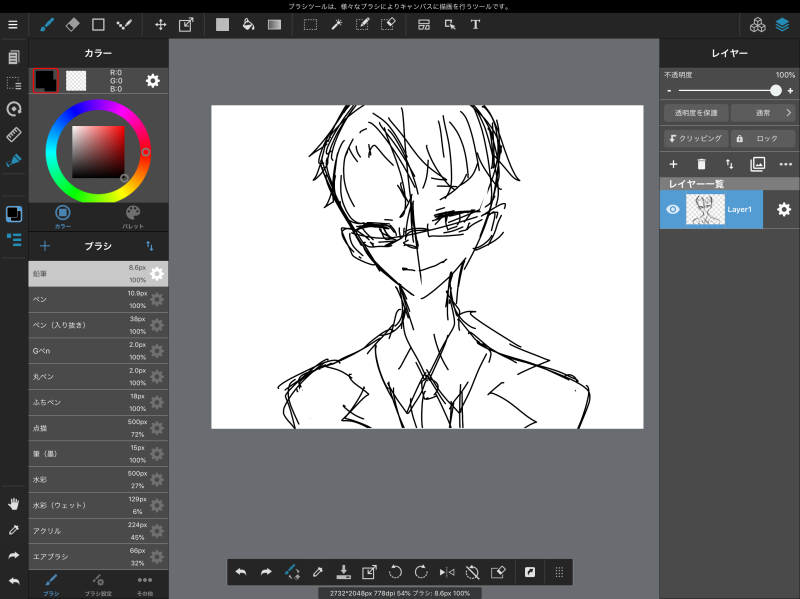800x599 pixels.
Task: Select the 鉛筆 brush
Action: click(x=98, y=273)
